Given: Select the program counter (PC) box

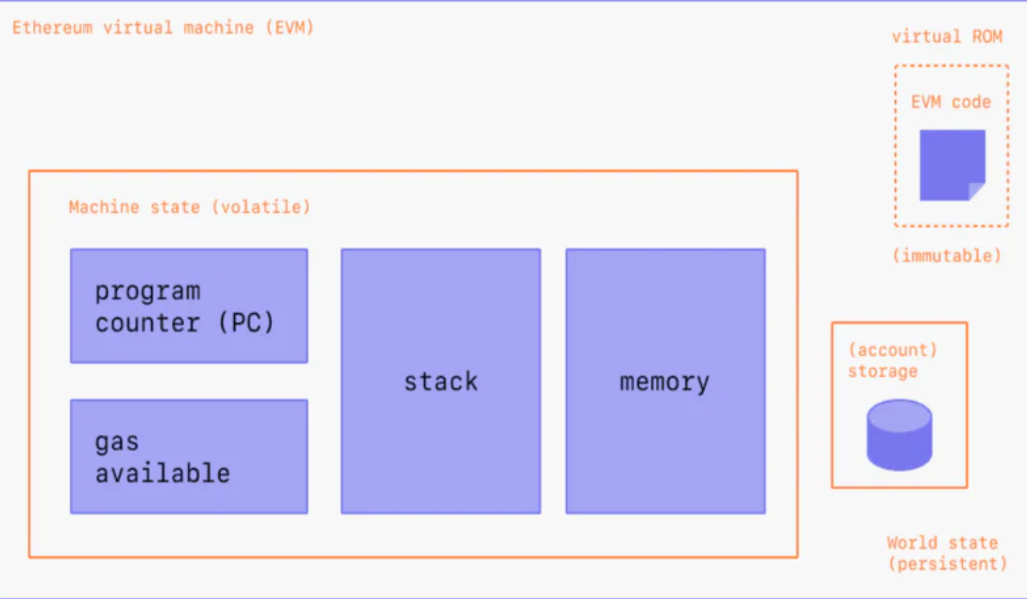Looking at the screenshot, I should (x=189, y=306).
